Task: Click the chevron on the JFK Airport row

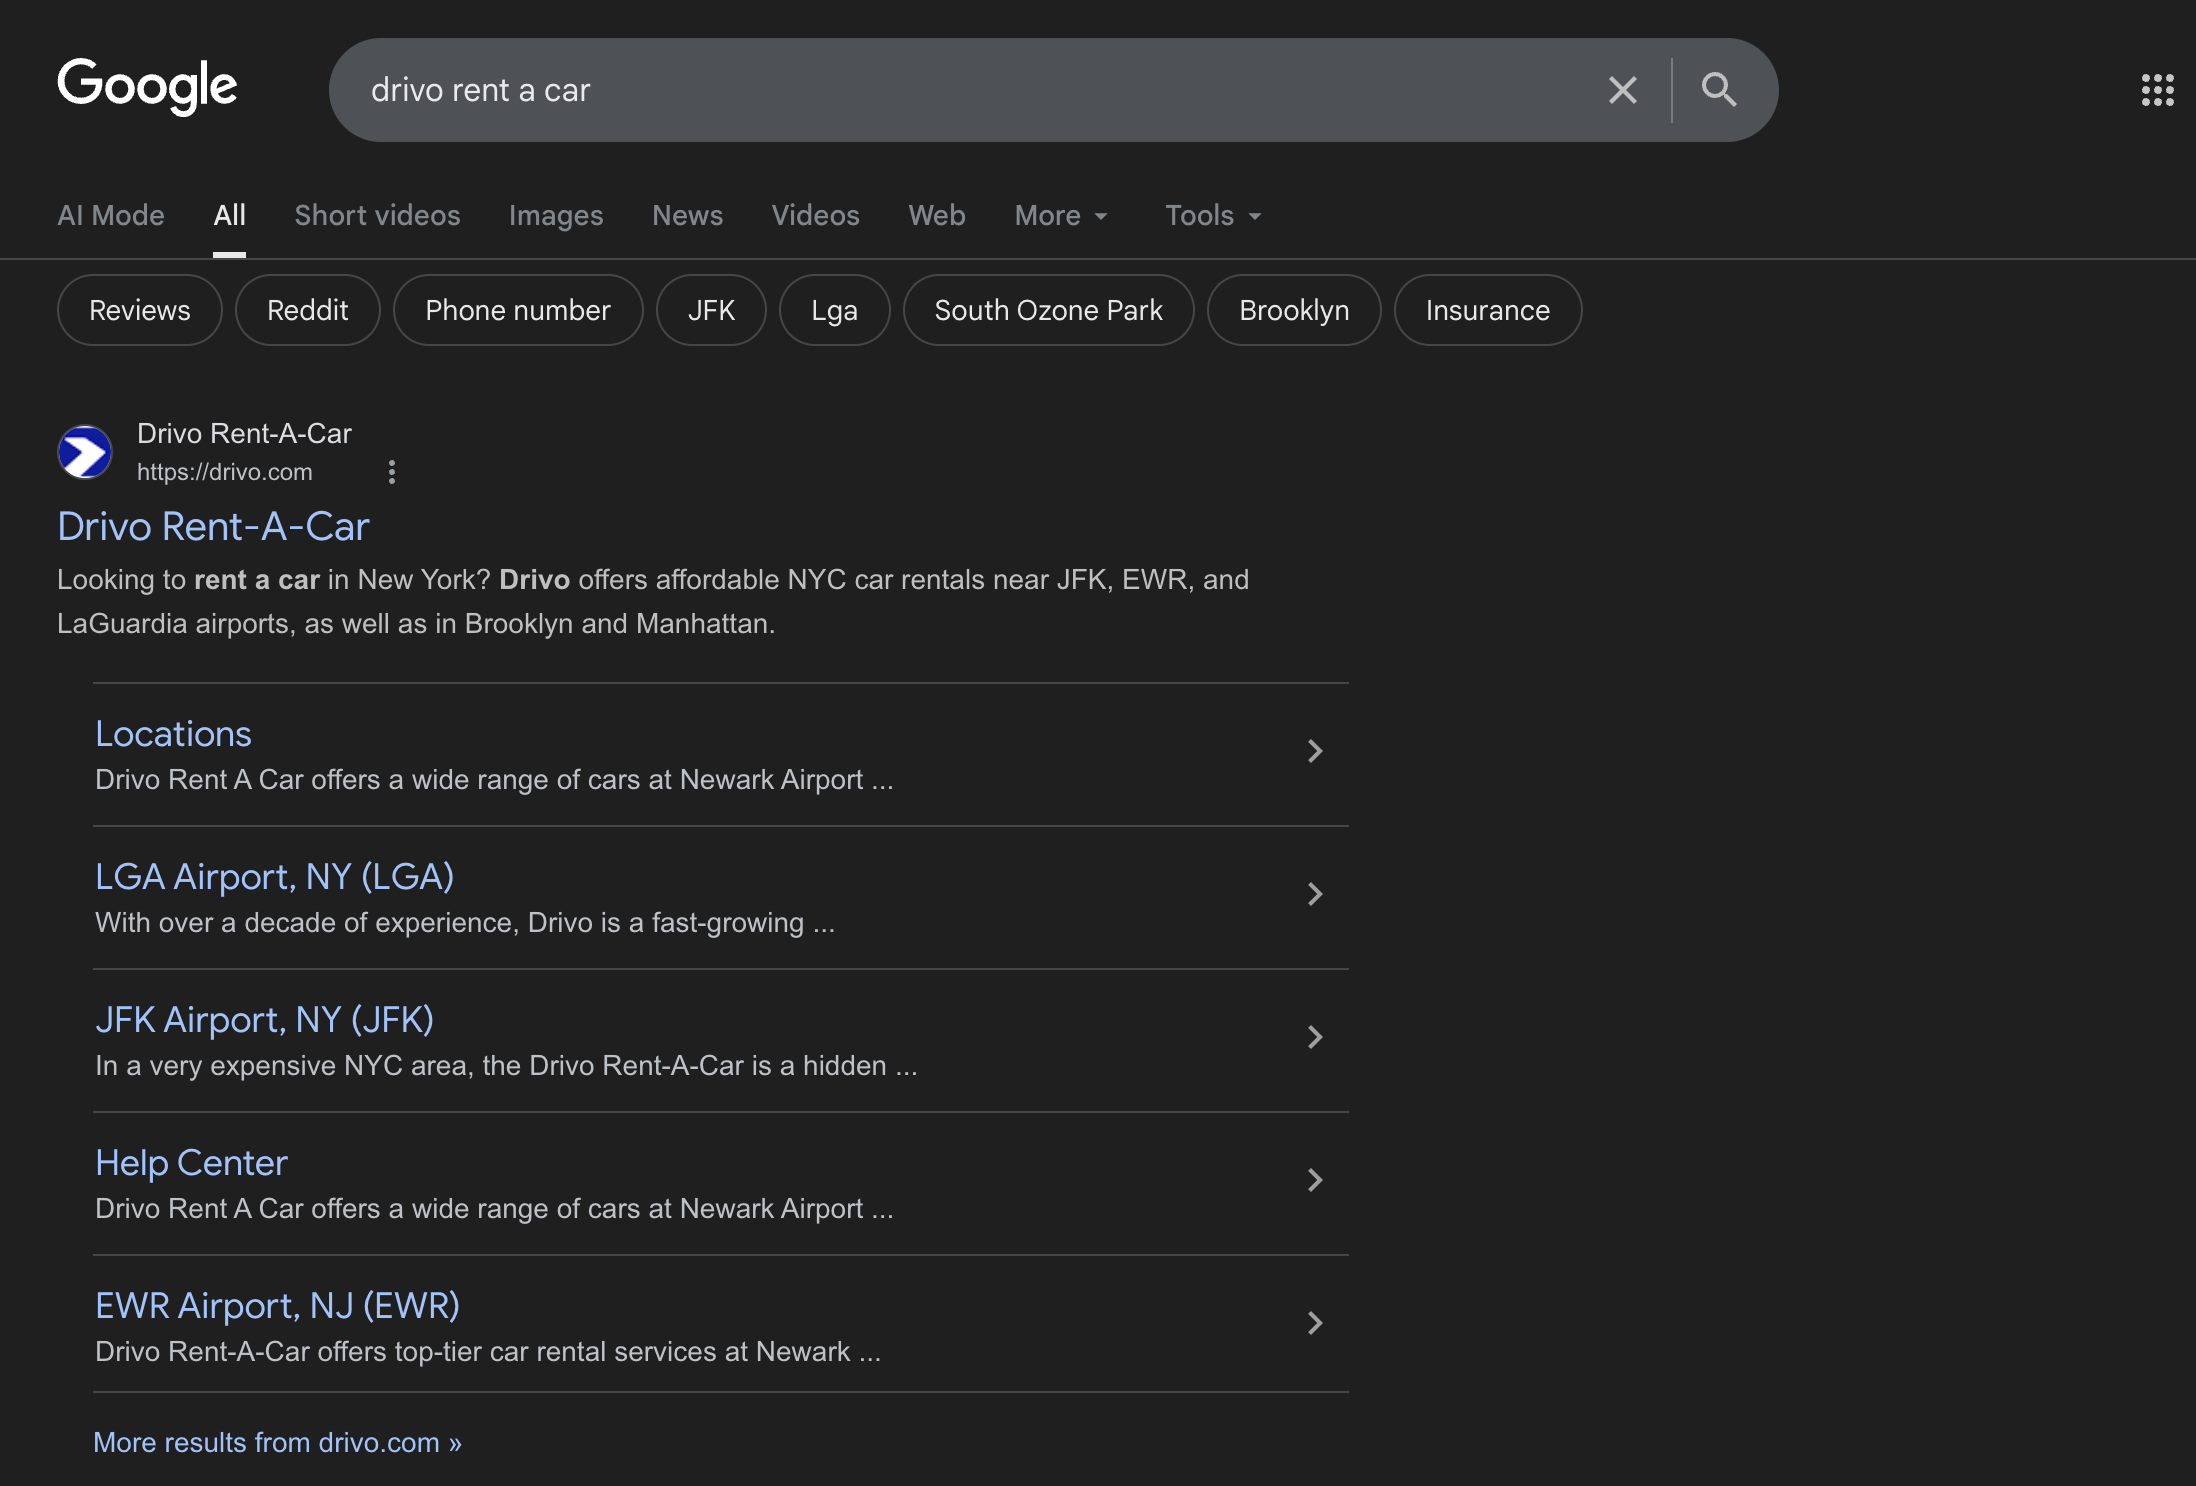Action: pos(1315,1037)
